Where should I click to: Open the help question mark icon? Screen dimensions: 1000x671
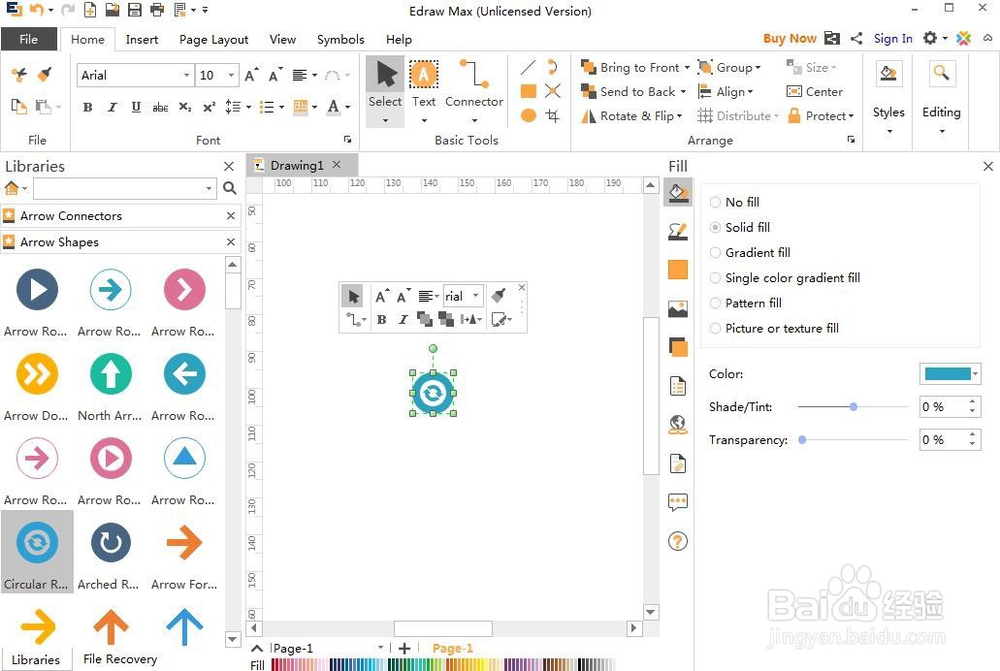[678, 542]
